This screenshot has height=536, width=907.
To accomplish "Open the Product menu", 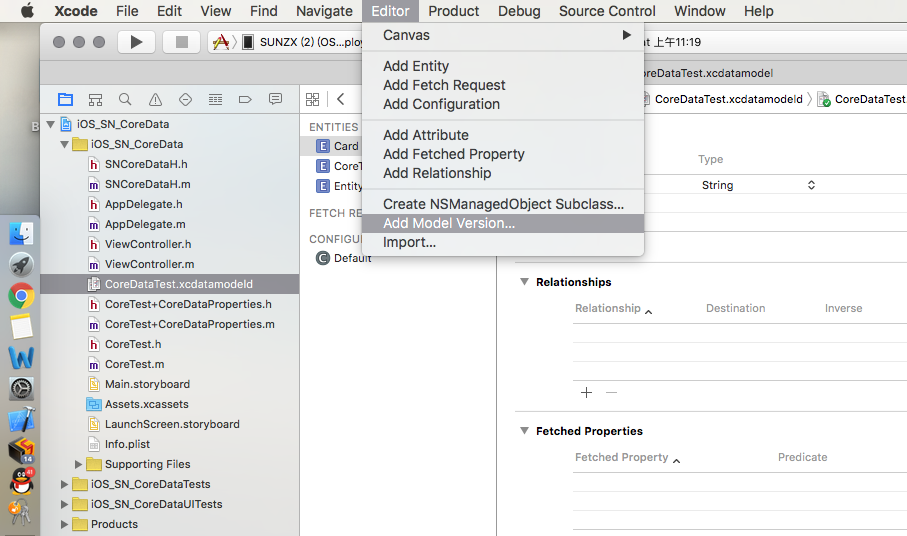I will (454, 11).
